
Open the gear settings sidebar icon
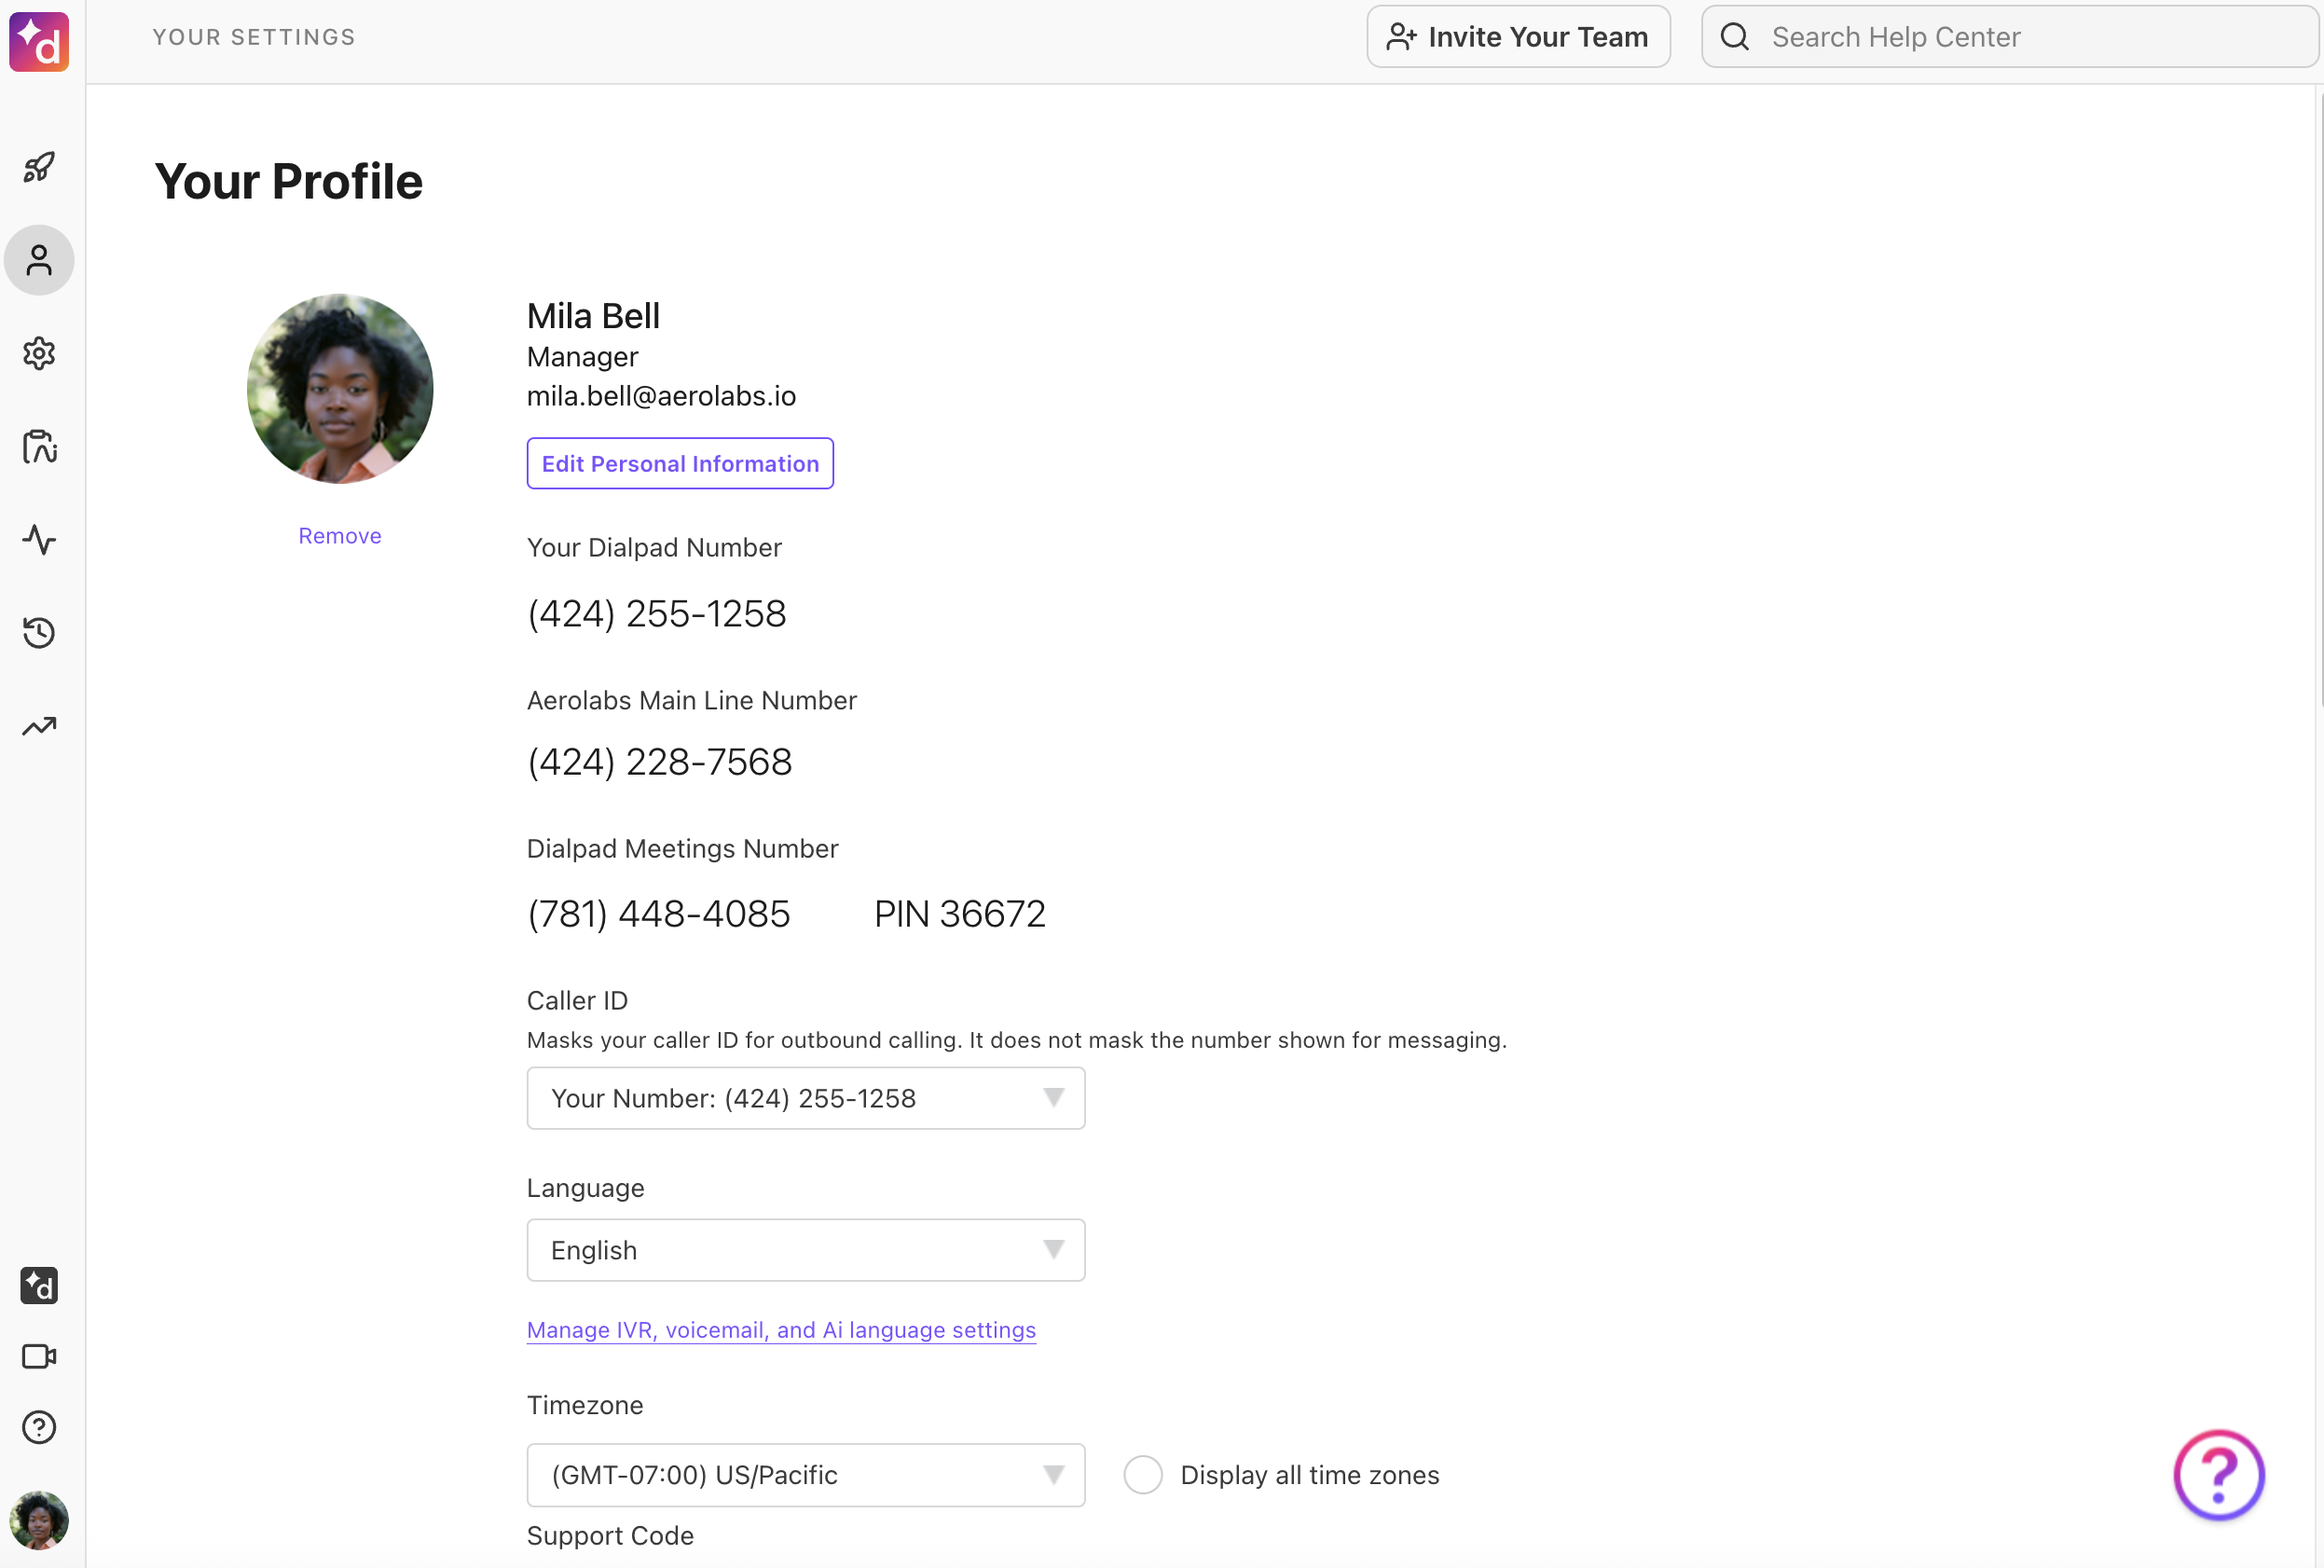point(39,353)
